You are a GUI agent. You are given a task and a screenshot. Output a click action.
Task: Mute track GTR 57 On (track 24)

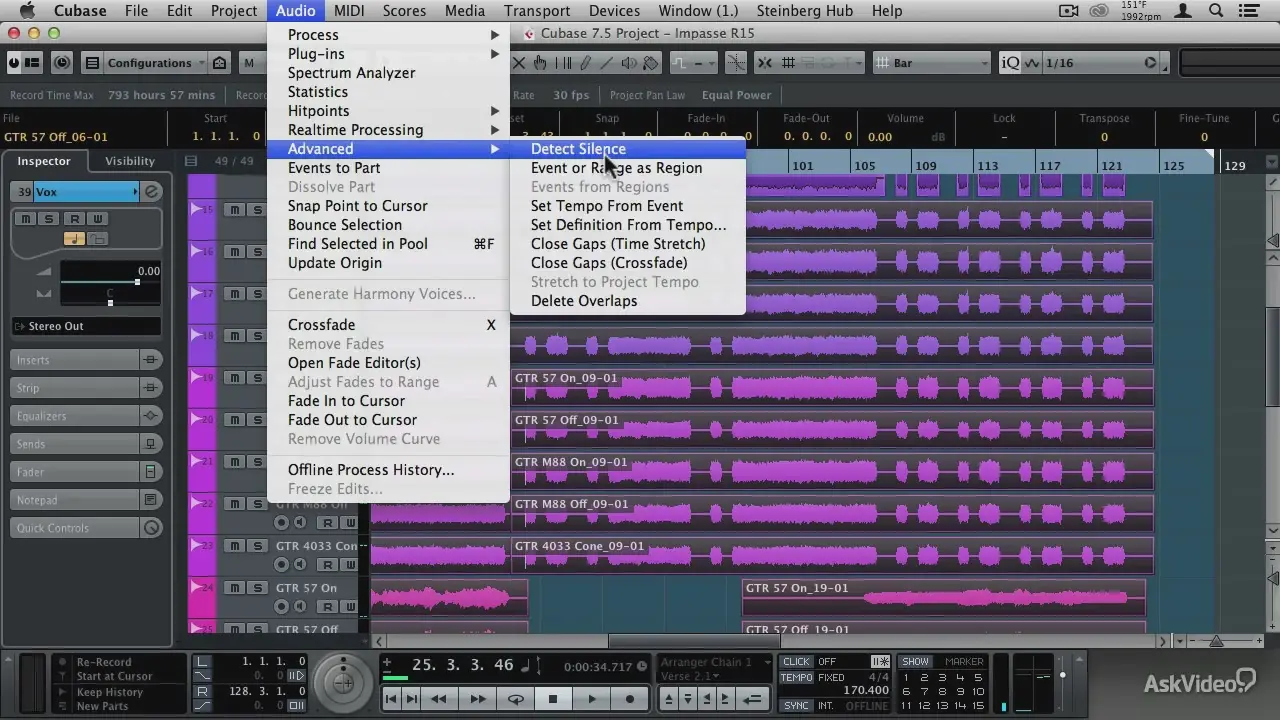(235, 588)
